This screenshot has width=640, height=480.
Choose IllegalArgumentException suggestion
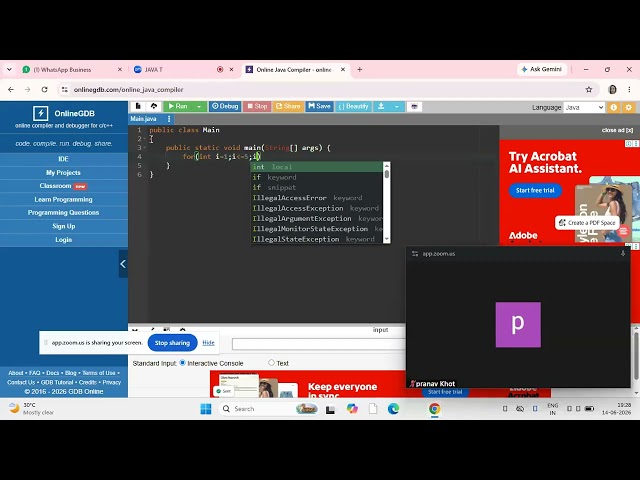tap(317, 218)
